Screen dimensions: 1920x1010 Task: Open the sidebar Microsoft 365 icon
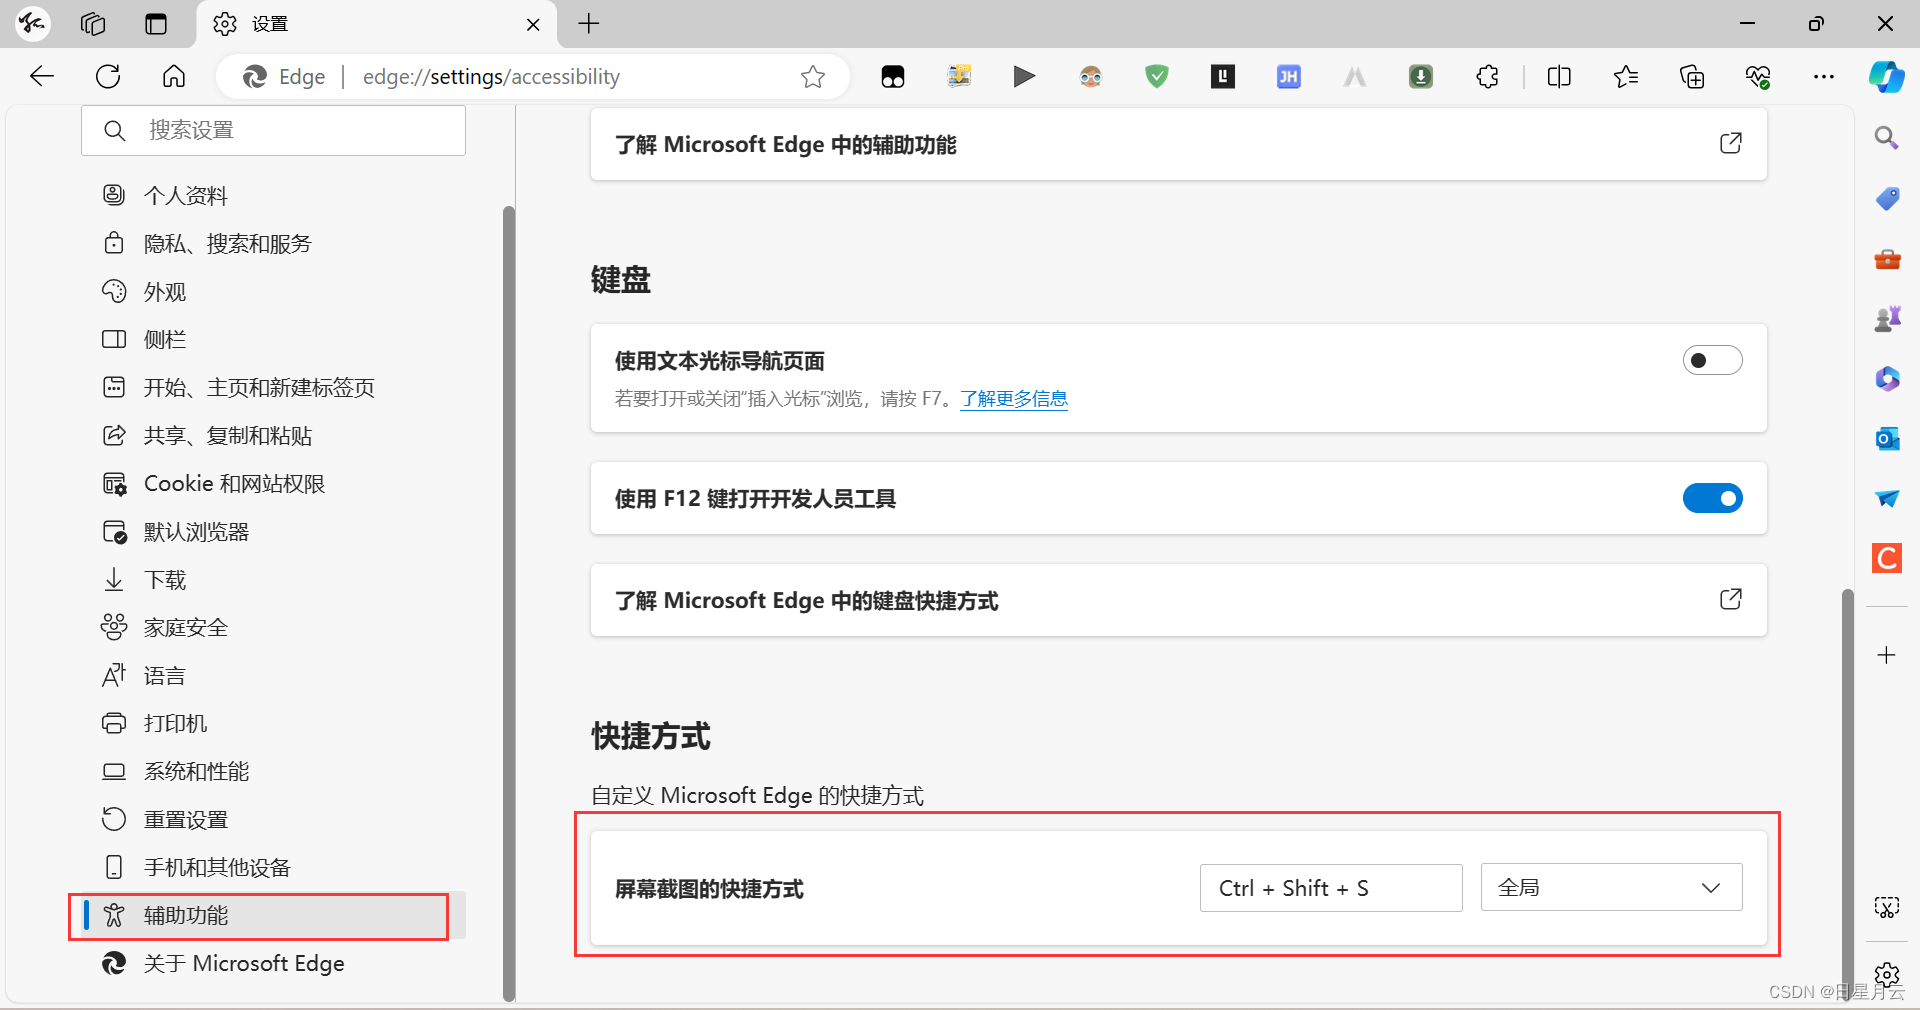(x=1887, y=379)
